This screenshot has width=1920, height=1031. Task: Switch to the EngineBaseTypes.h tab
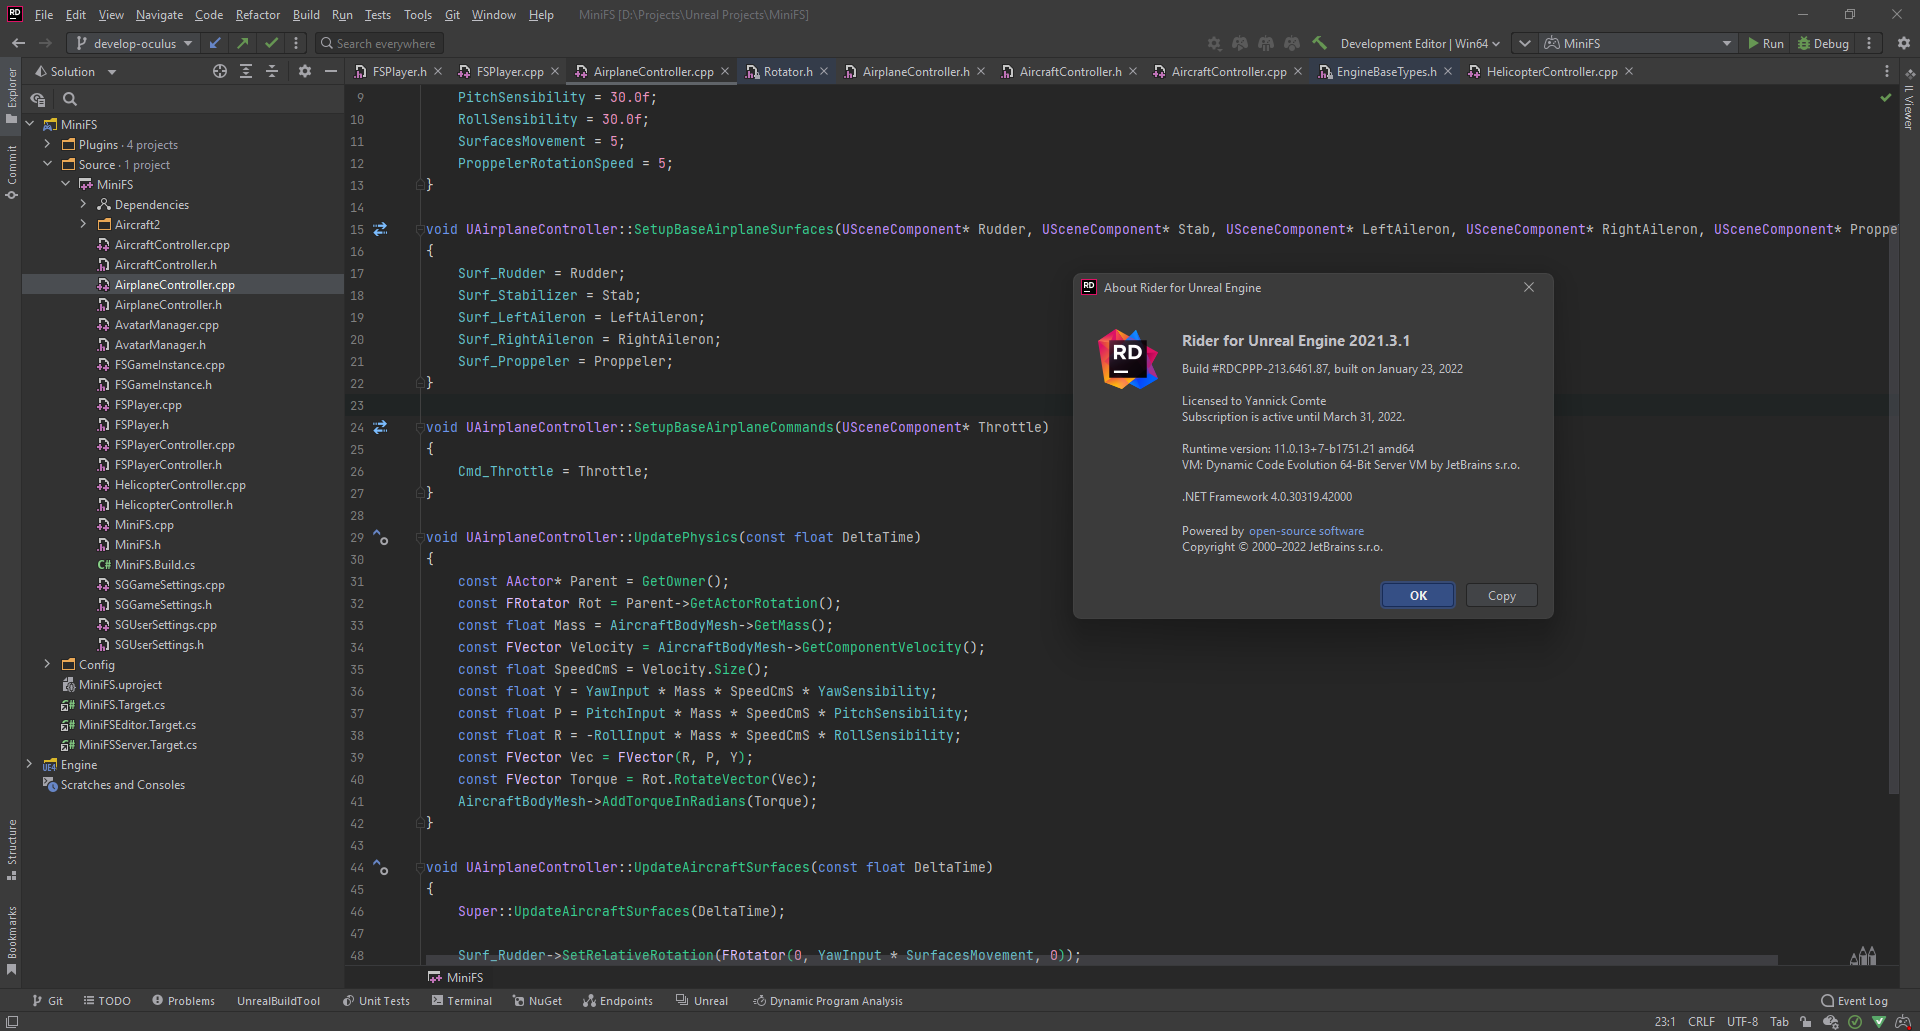tap(1386, 72)
